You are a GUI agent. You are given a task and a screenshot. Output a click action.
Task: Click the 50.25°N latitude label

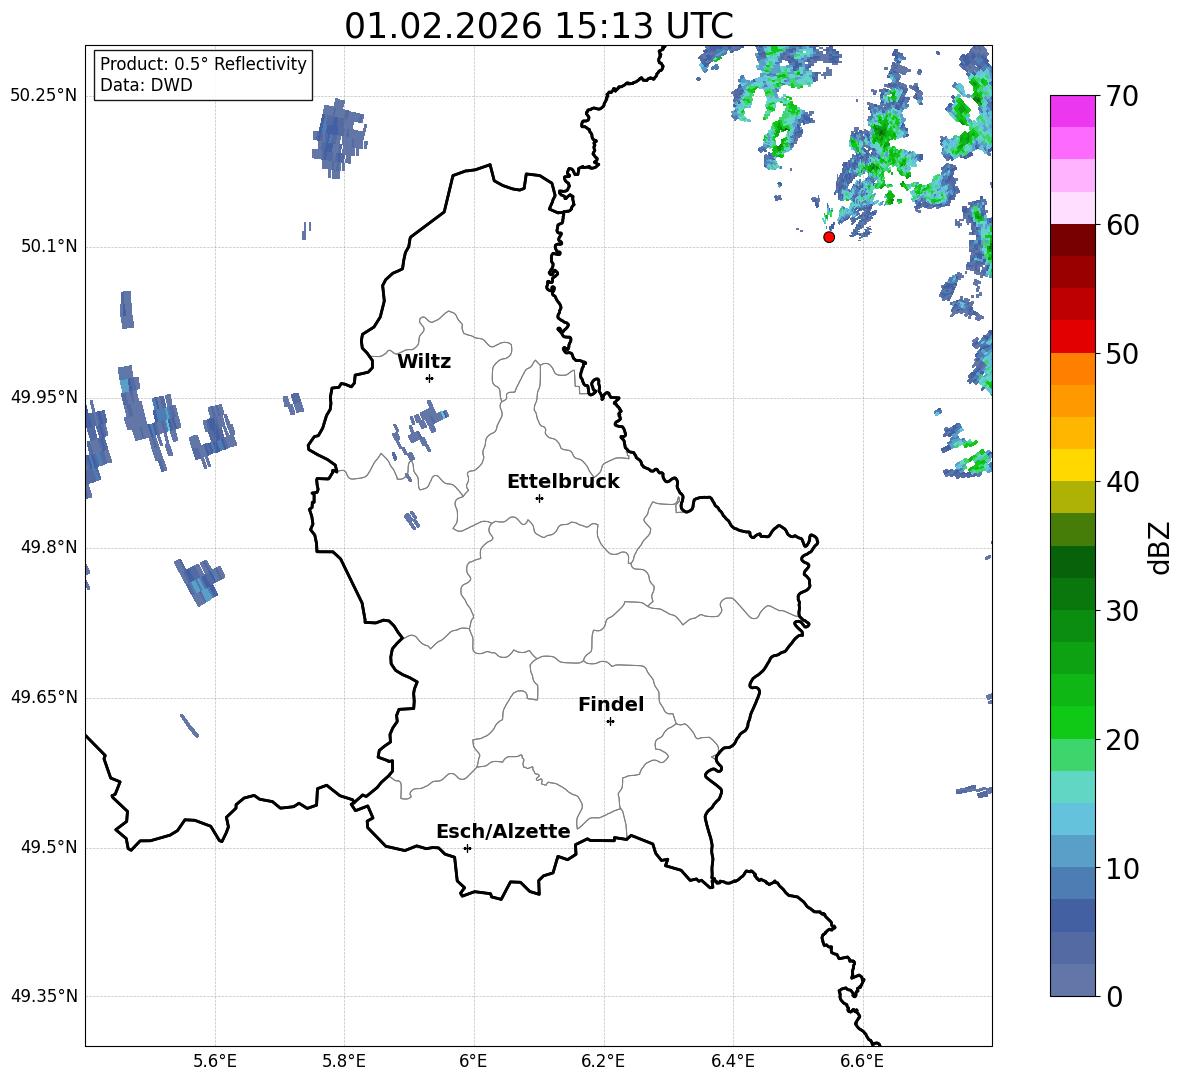coord(44,96)
